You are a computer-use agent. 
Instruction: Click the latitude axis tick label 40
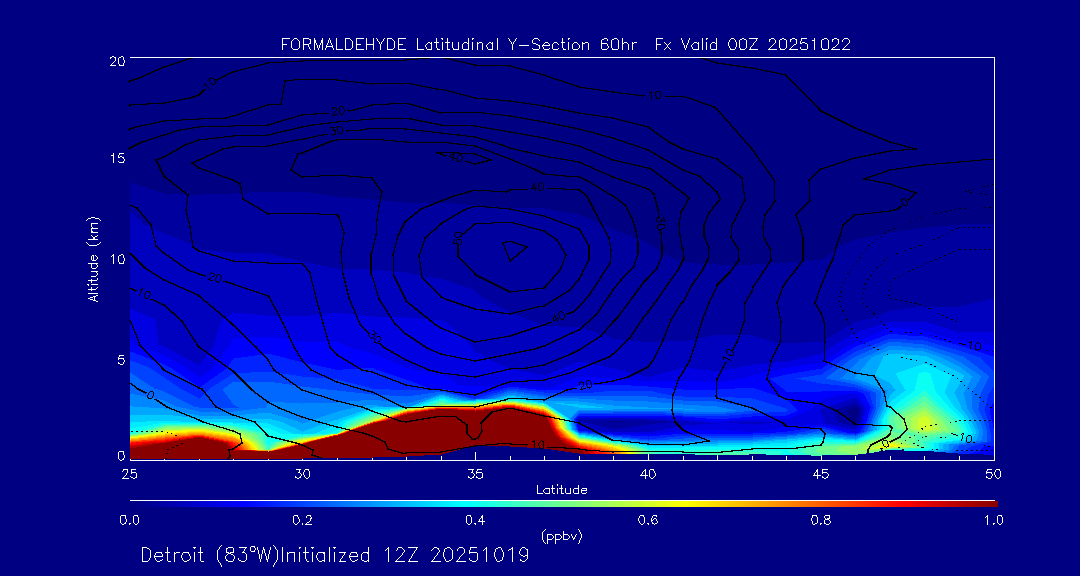click(x=647, y=474)
